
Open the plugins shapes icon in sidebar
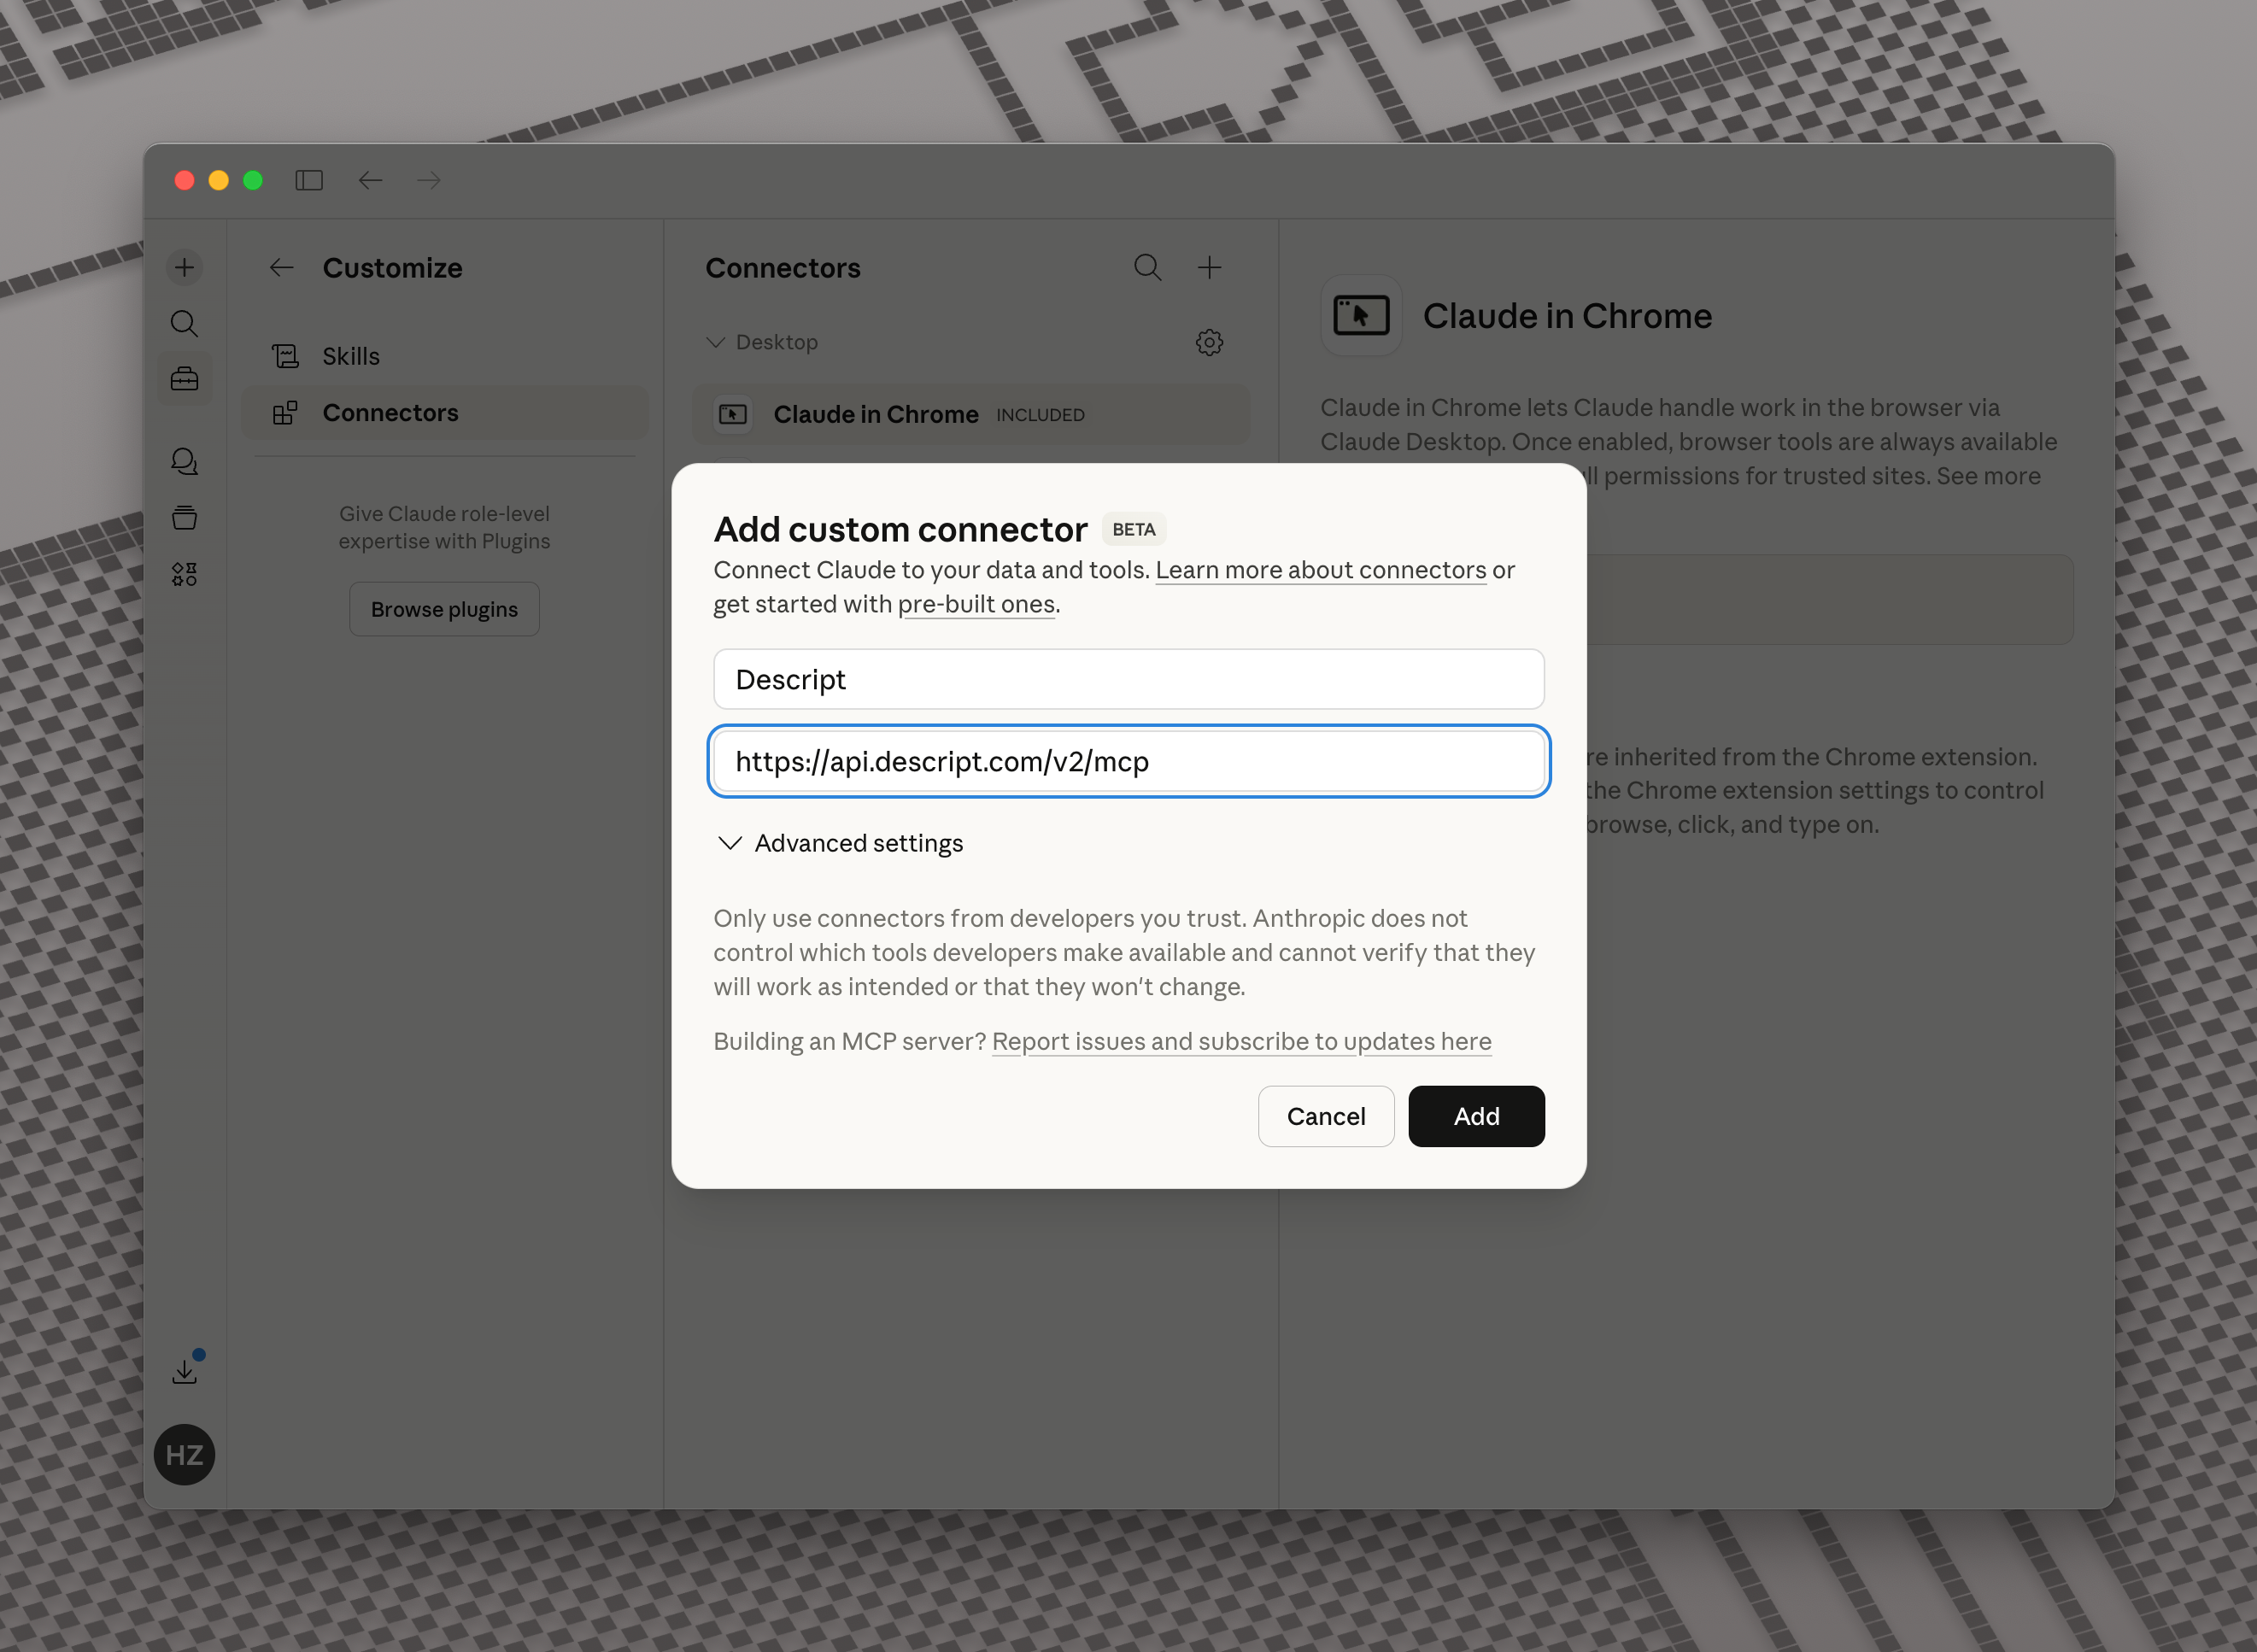pyautogui.click(x=184, y=572)
